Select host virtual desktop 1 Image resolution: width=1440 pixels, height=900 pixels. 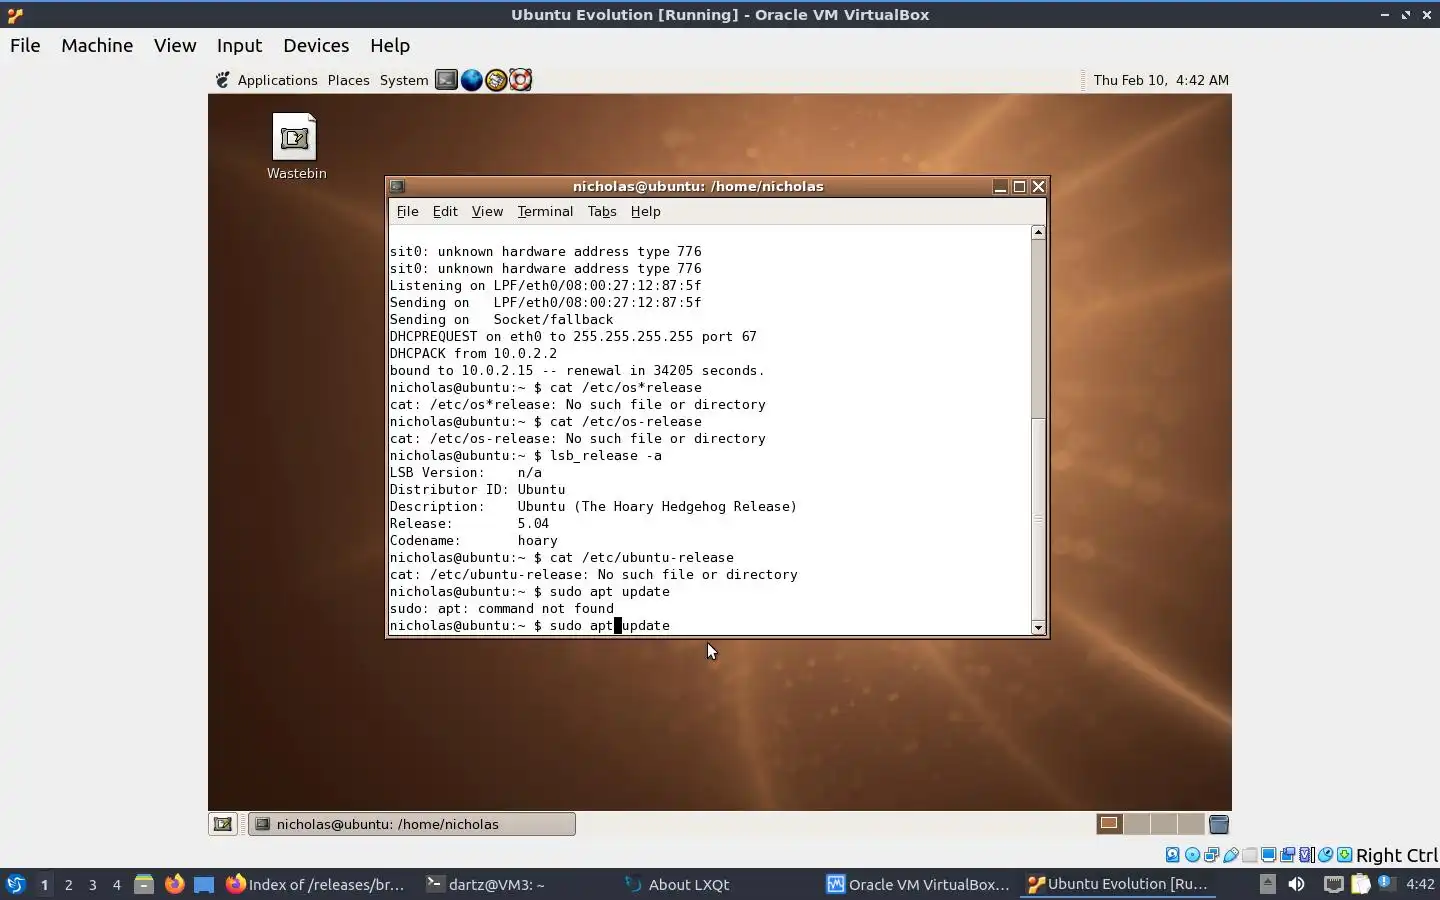[x=44, y=884]
